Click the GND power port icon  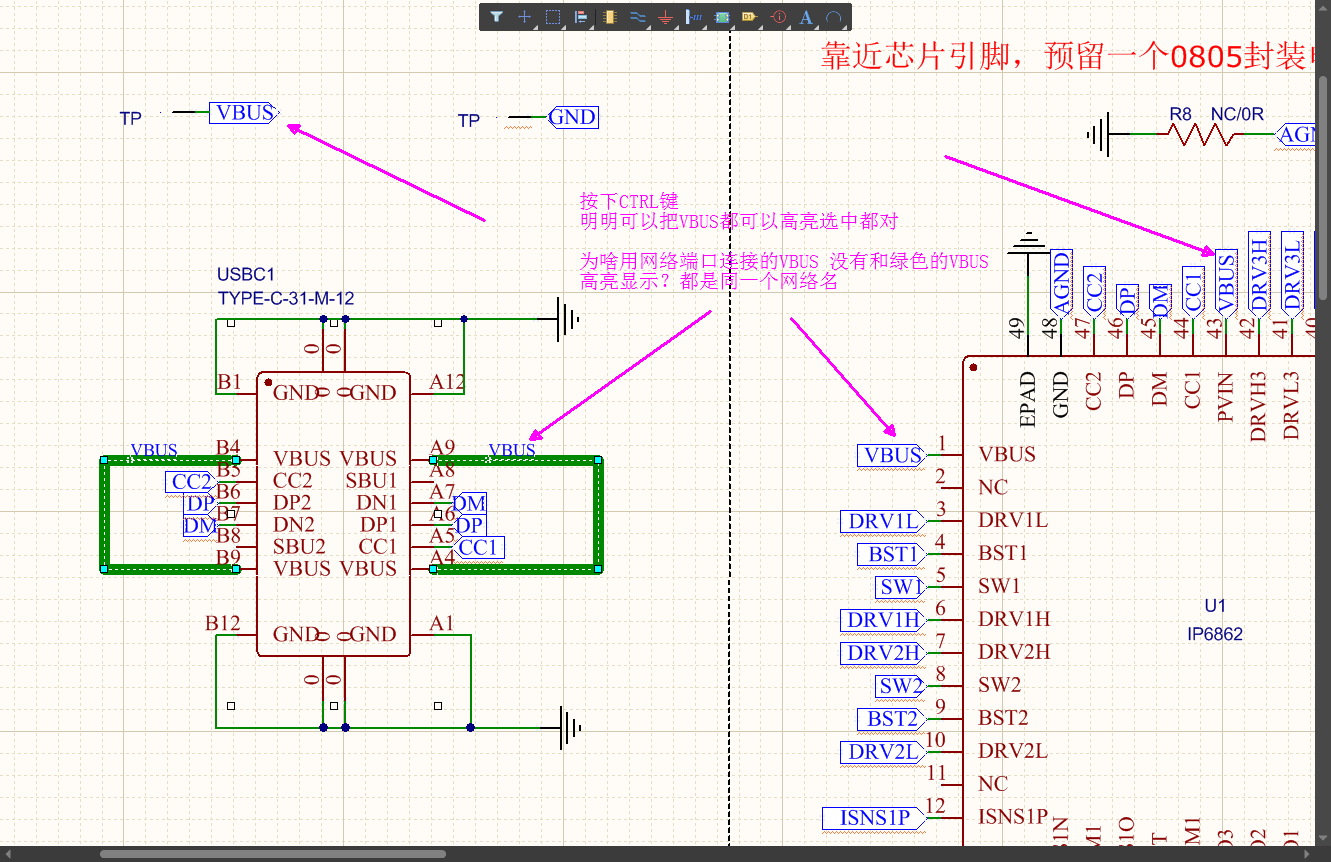coord(665,17)
